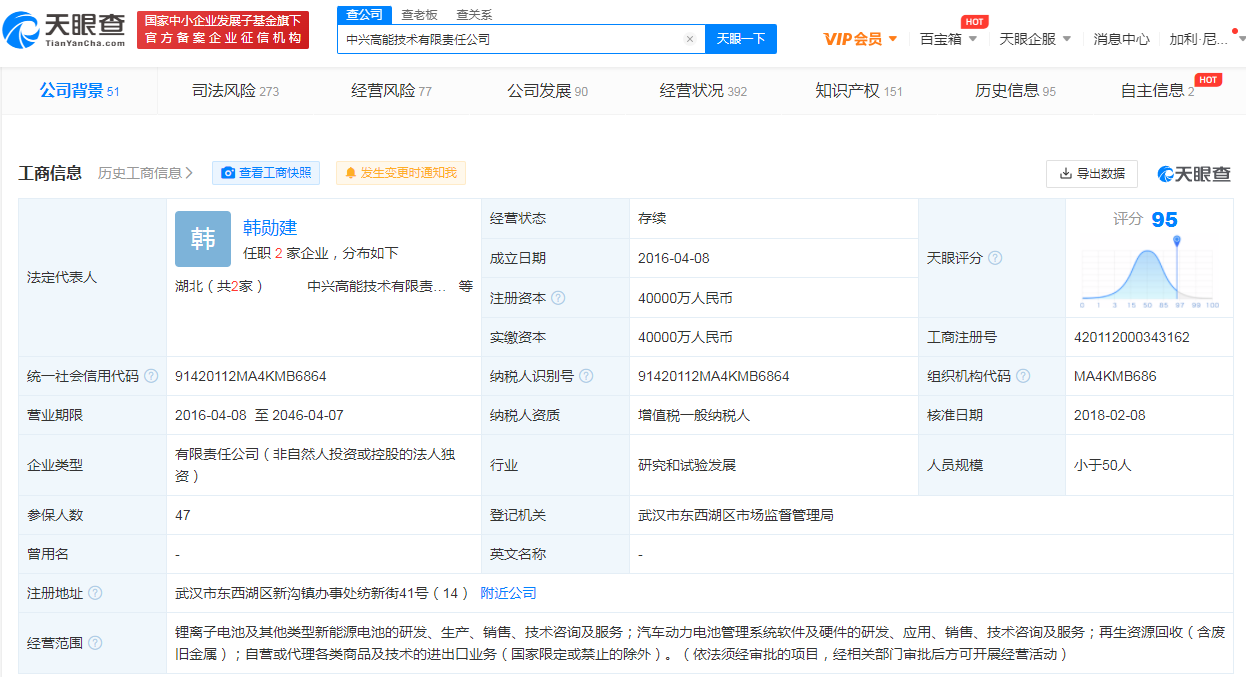This screenshot has width=1246, height=677.
Task: Select the 人员规模 value 小于50人
Action: [1103, 465]
